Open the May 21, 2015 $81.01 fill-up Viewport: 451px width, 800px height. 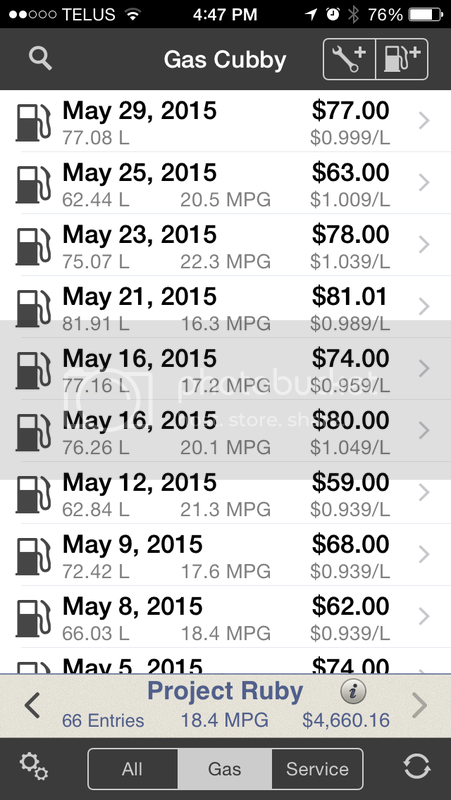(x=226, y=307)
